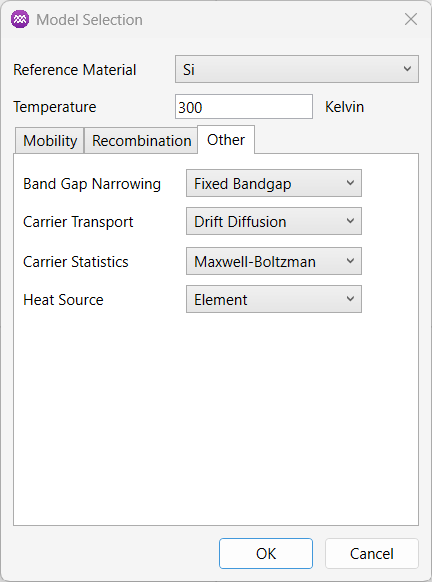The width and height of the screenshot is (432, 582).
Task: Click the Temperature input field with 300
Action: click(244, 107)
